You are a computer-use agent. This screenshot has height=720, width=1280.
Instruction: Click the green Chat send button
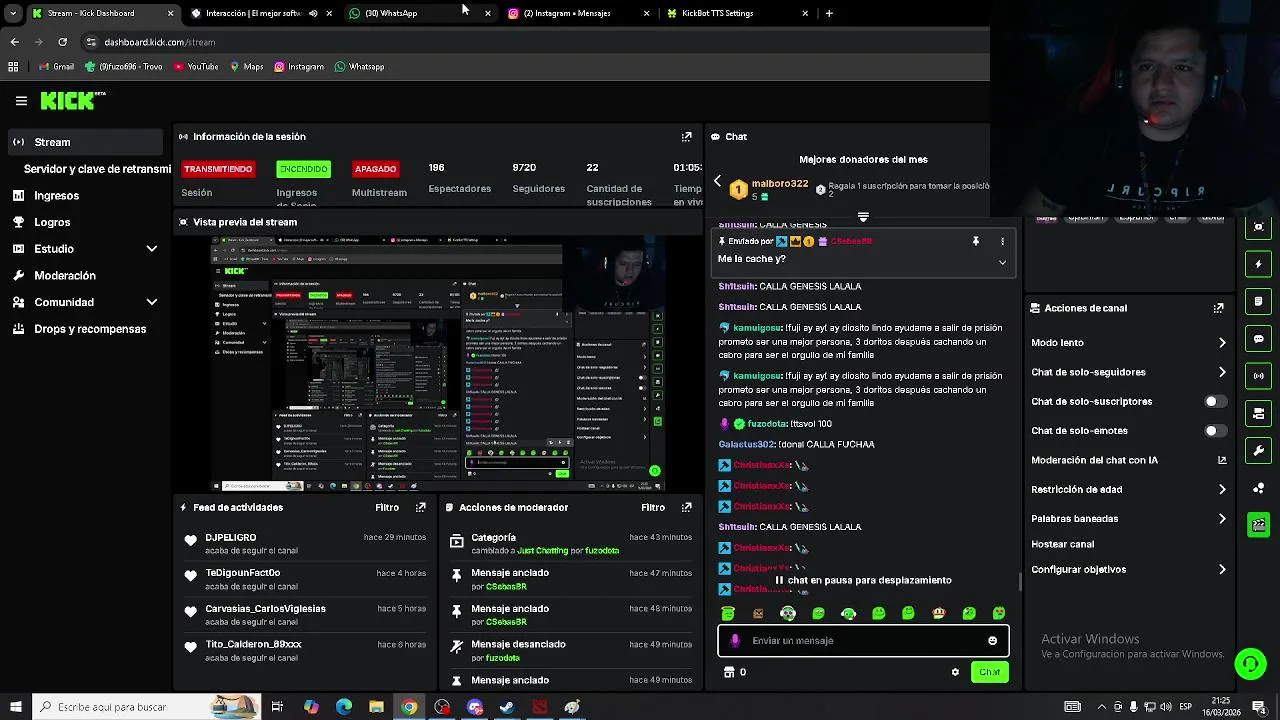(989, 672)
